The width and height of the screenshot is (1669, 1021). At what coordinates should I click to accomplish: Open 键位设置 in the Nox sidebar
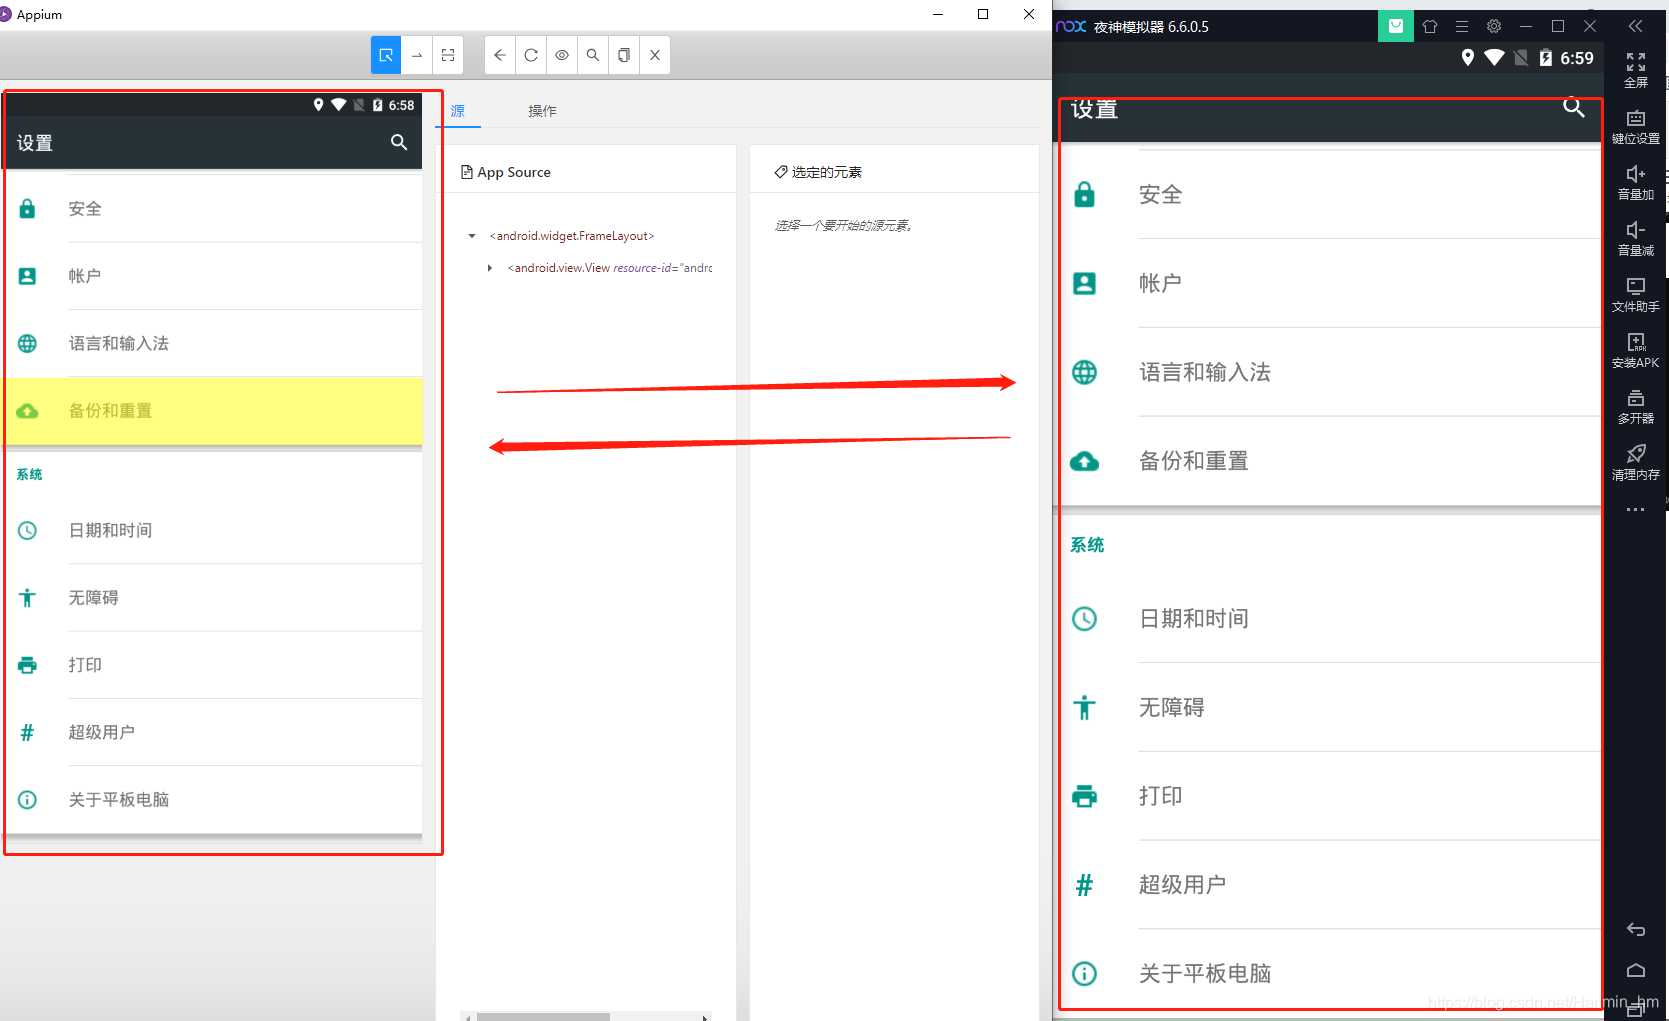[x=1635, y=127]
